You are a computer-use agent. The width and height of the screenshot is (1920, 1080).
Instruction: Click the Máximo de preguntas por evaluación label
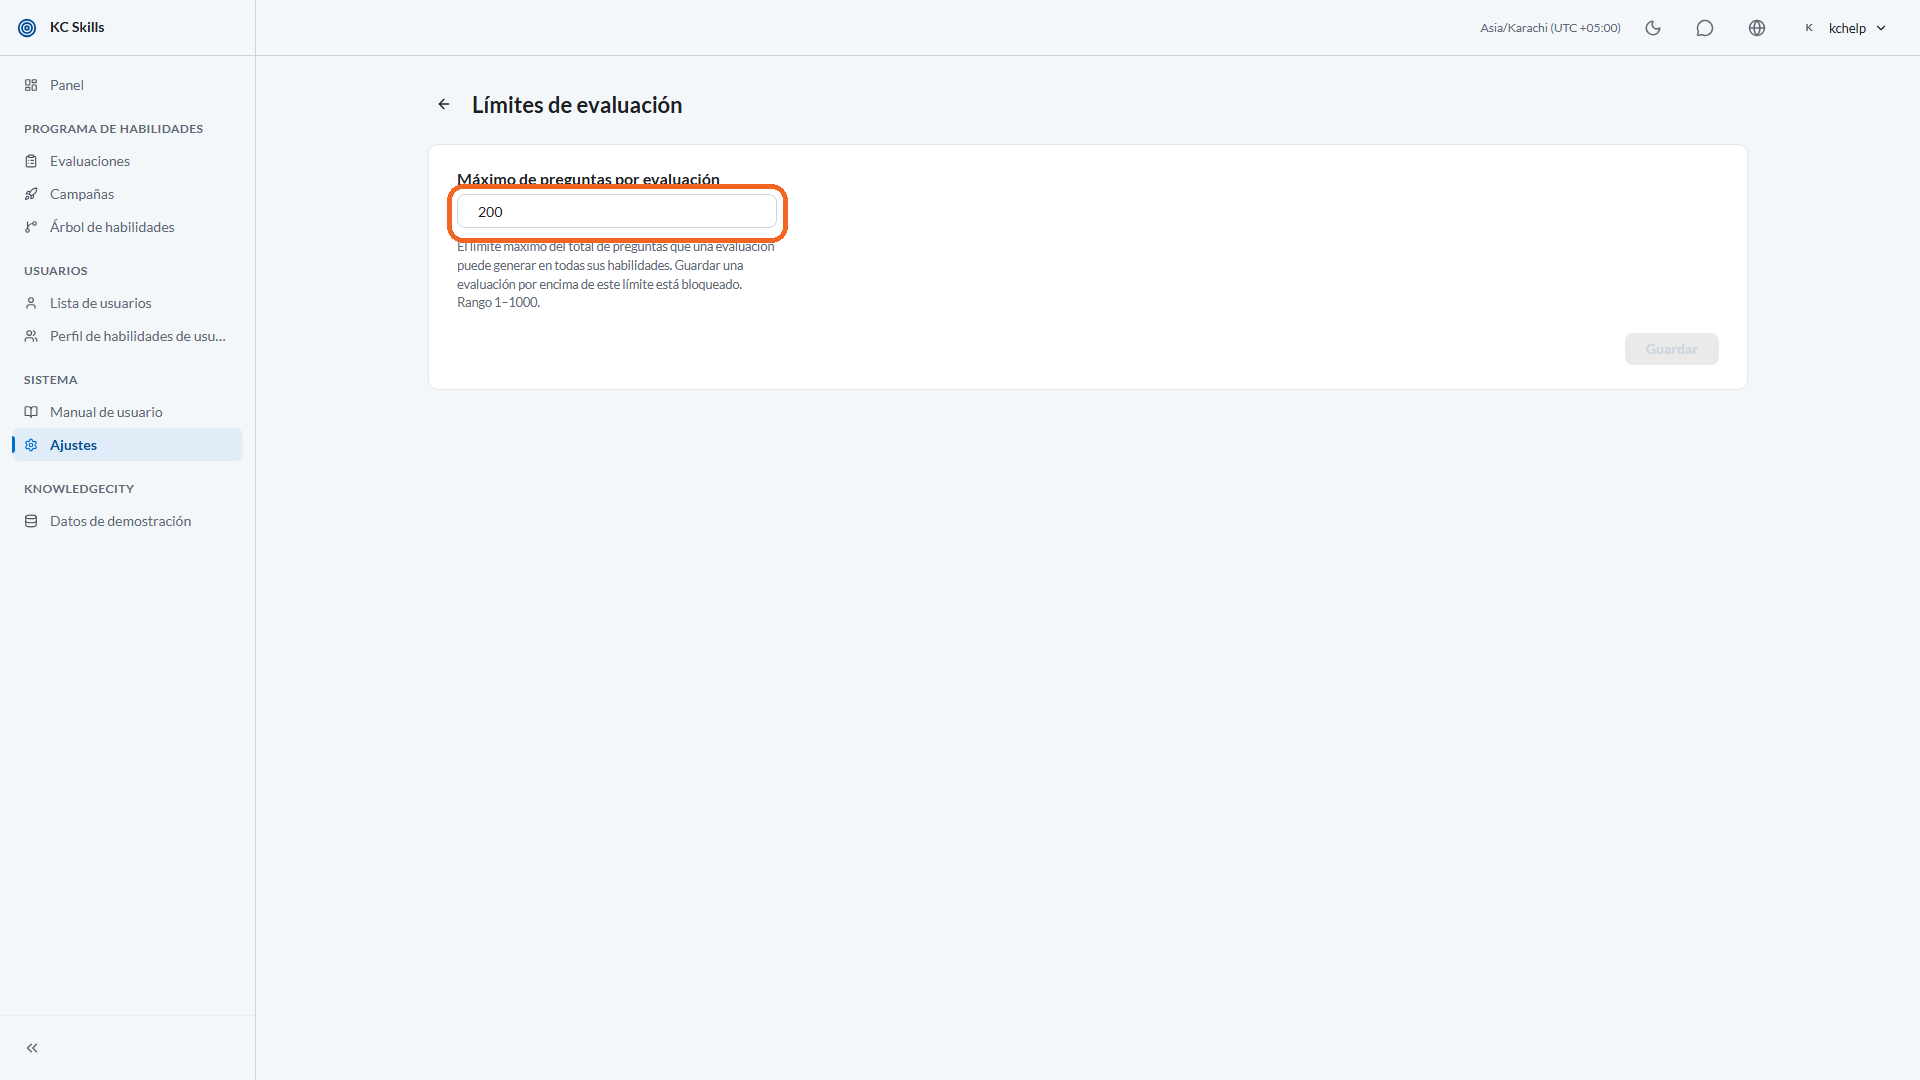pos(588,179)
